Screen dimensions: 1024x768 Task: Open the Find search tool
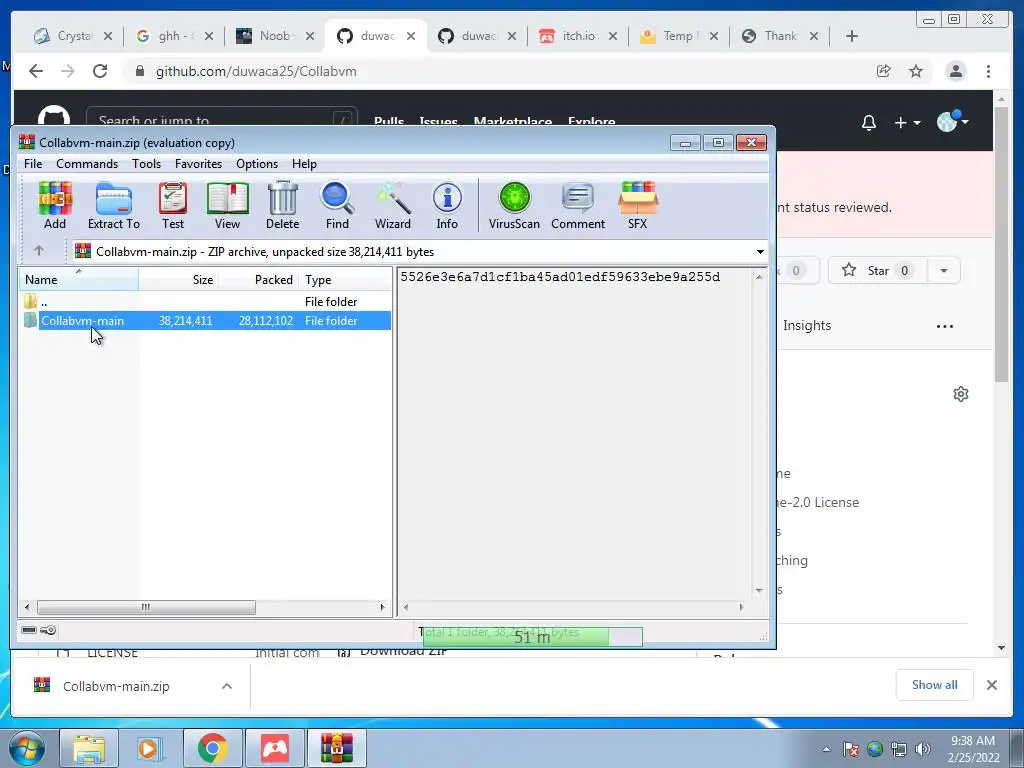pyautogui.click(x=337, y=205)
